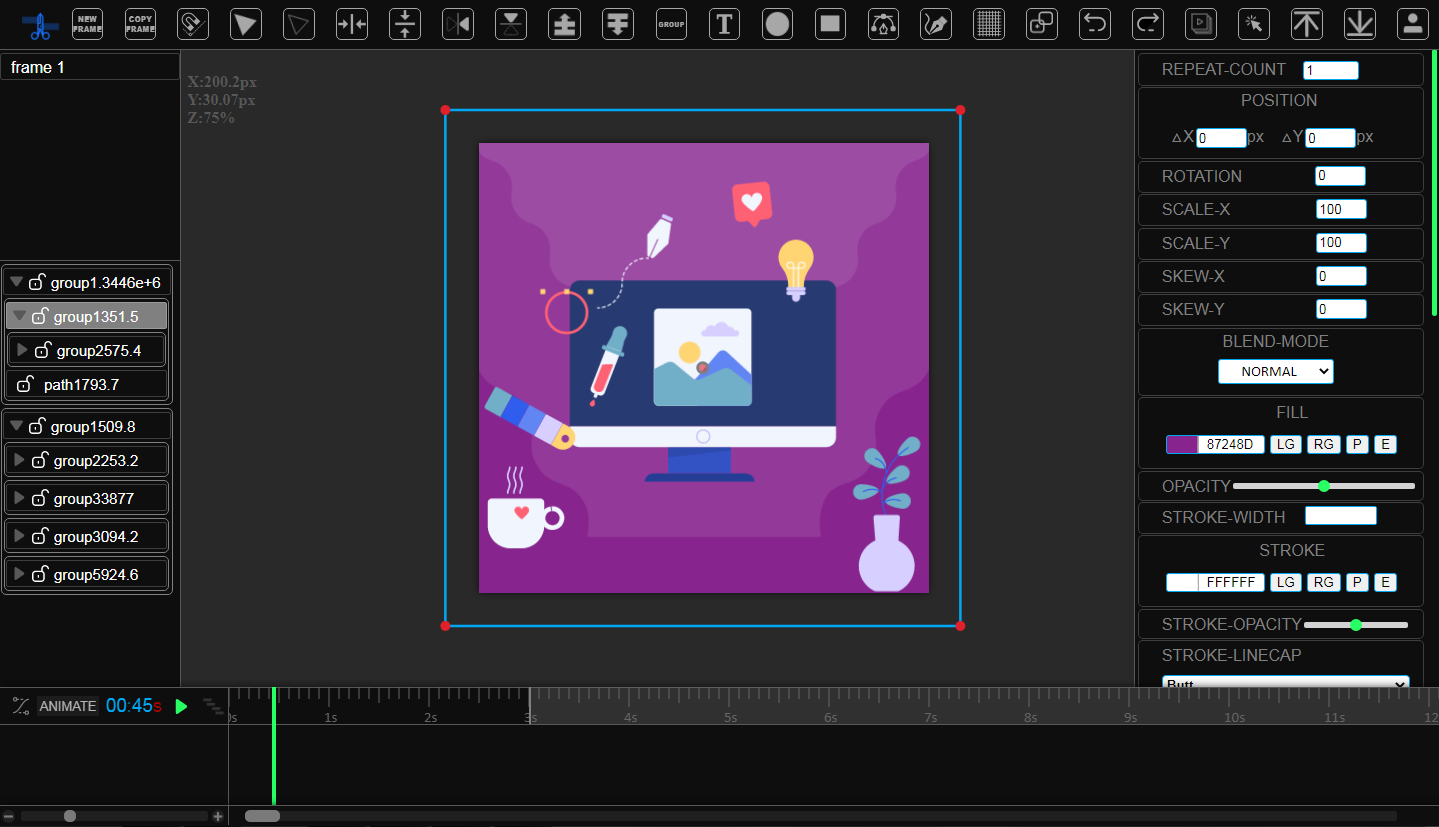
Task: Select the circle shape tool
Action: tap(777, 24)
